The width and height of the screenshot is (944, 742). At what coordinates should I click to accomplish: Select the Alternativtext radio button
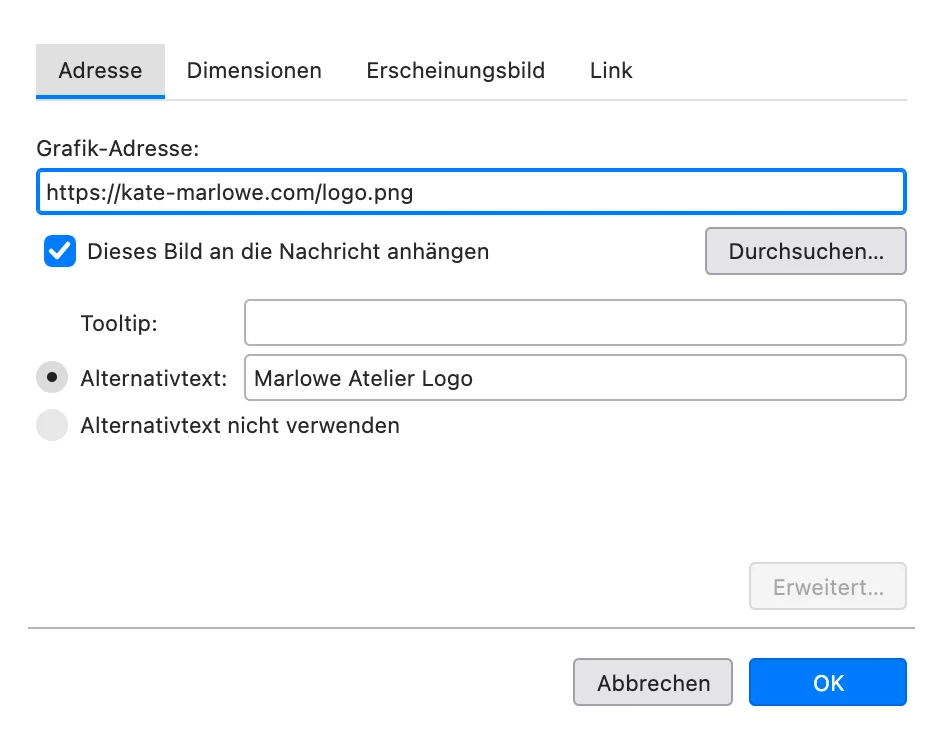[52, 378]
